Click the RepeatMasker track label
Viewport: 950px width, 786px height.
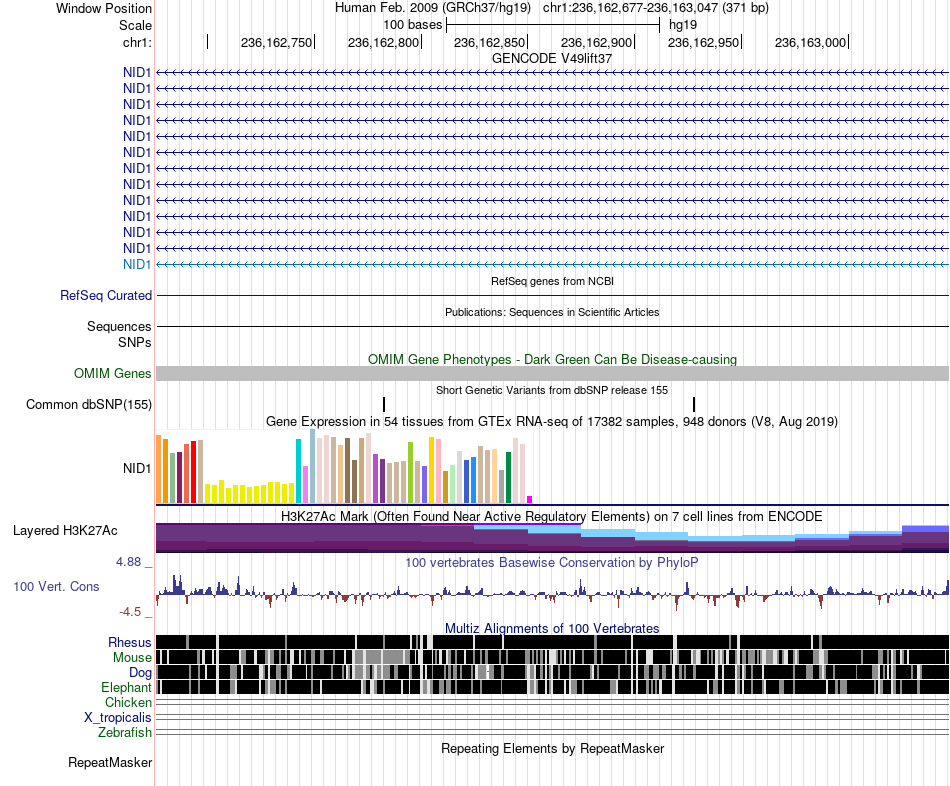110,762
